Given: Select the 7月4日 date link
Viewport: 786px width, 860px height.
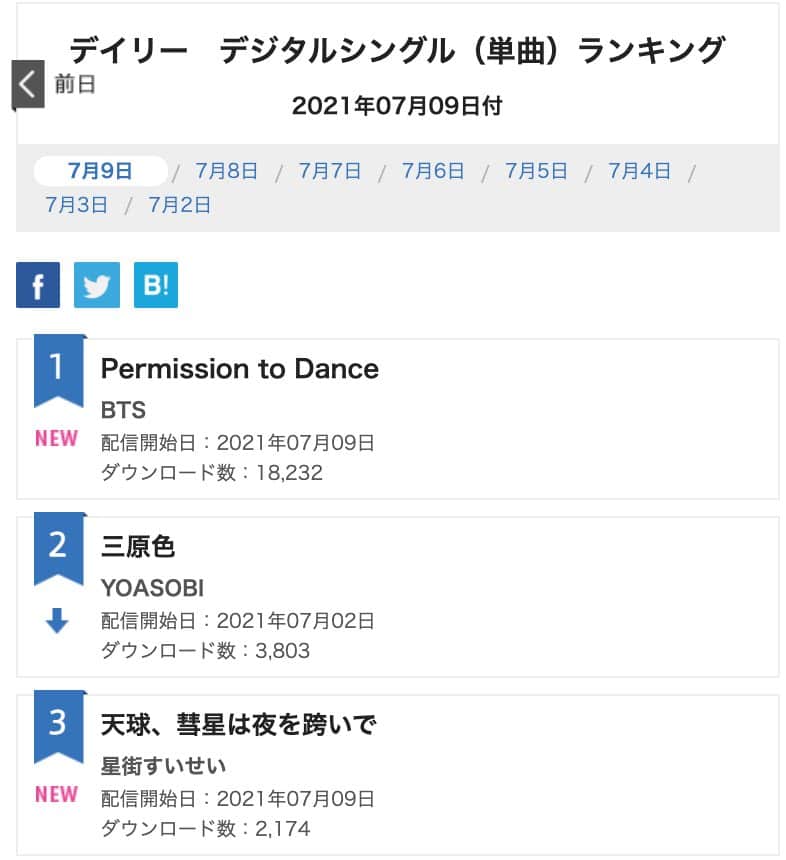Looking at the screenshot, I should (640, 171).
